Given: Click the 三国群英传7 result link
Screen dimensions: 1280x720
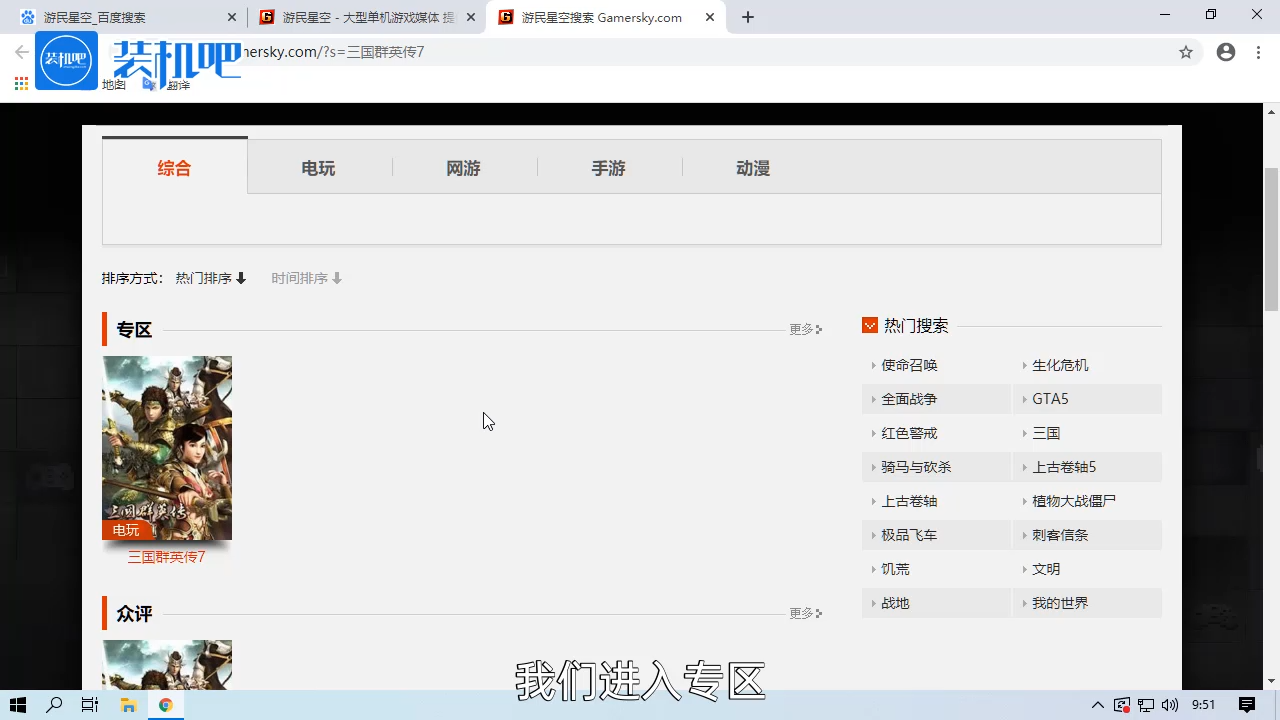Looking at the screenshot, I should 166,557.
